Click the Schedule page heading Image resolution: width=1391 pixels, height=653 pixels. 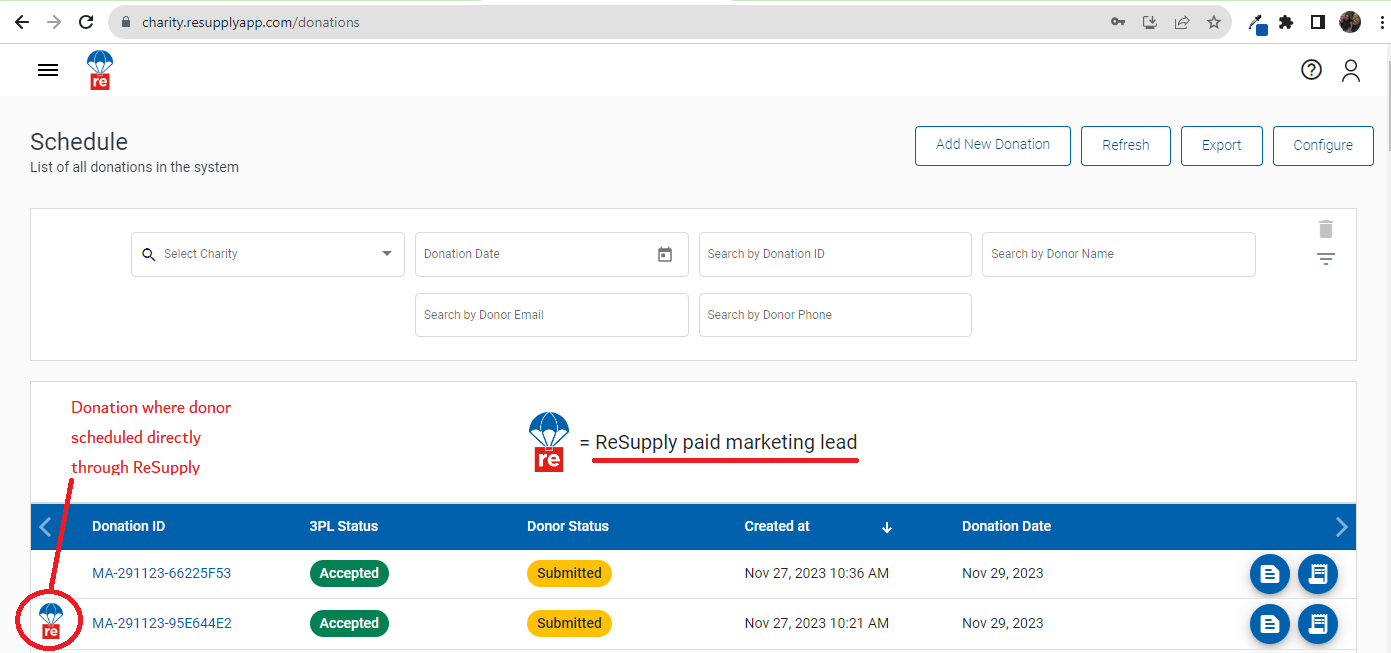(x=79, y=142)
